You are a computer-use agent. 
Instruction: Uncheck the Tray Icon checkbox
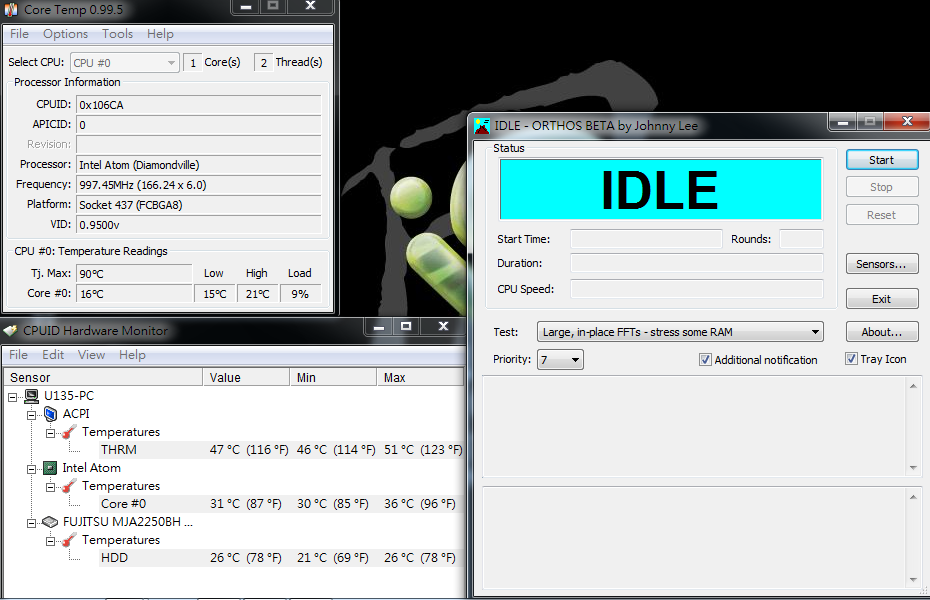coord(852,359)
